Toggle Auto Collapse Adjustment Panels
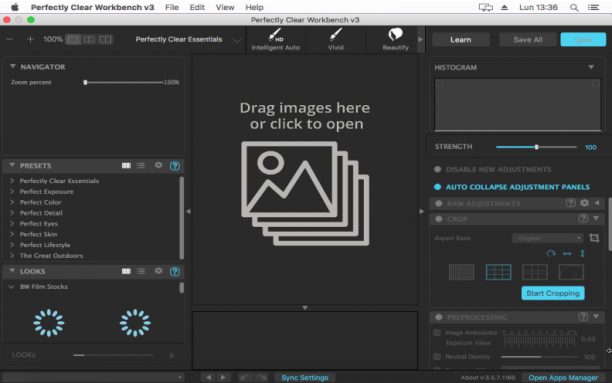 click(438, 187)
